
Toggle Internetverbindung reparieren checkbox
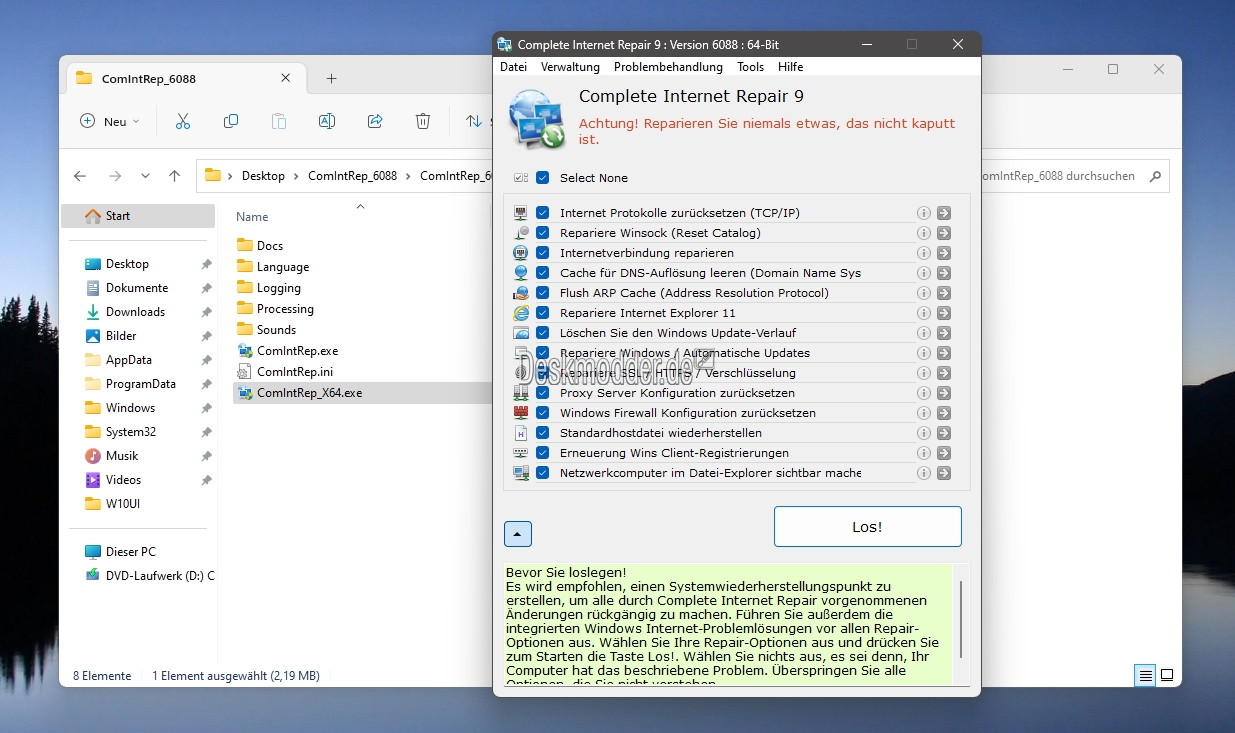click(x=543, y=253)
